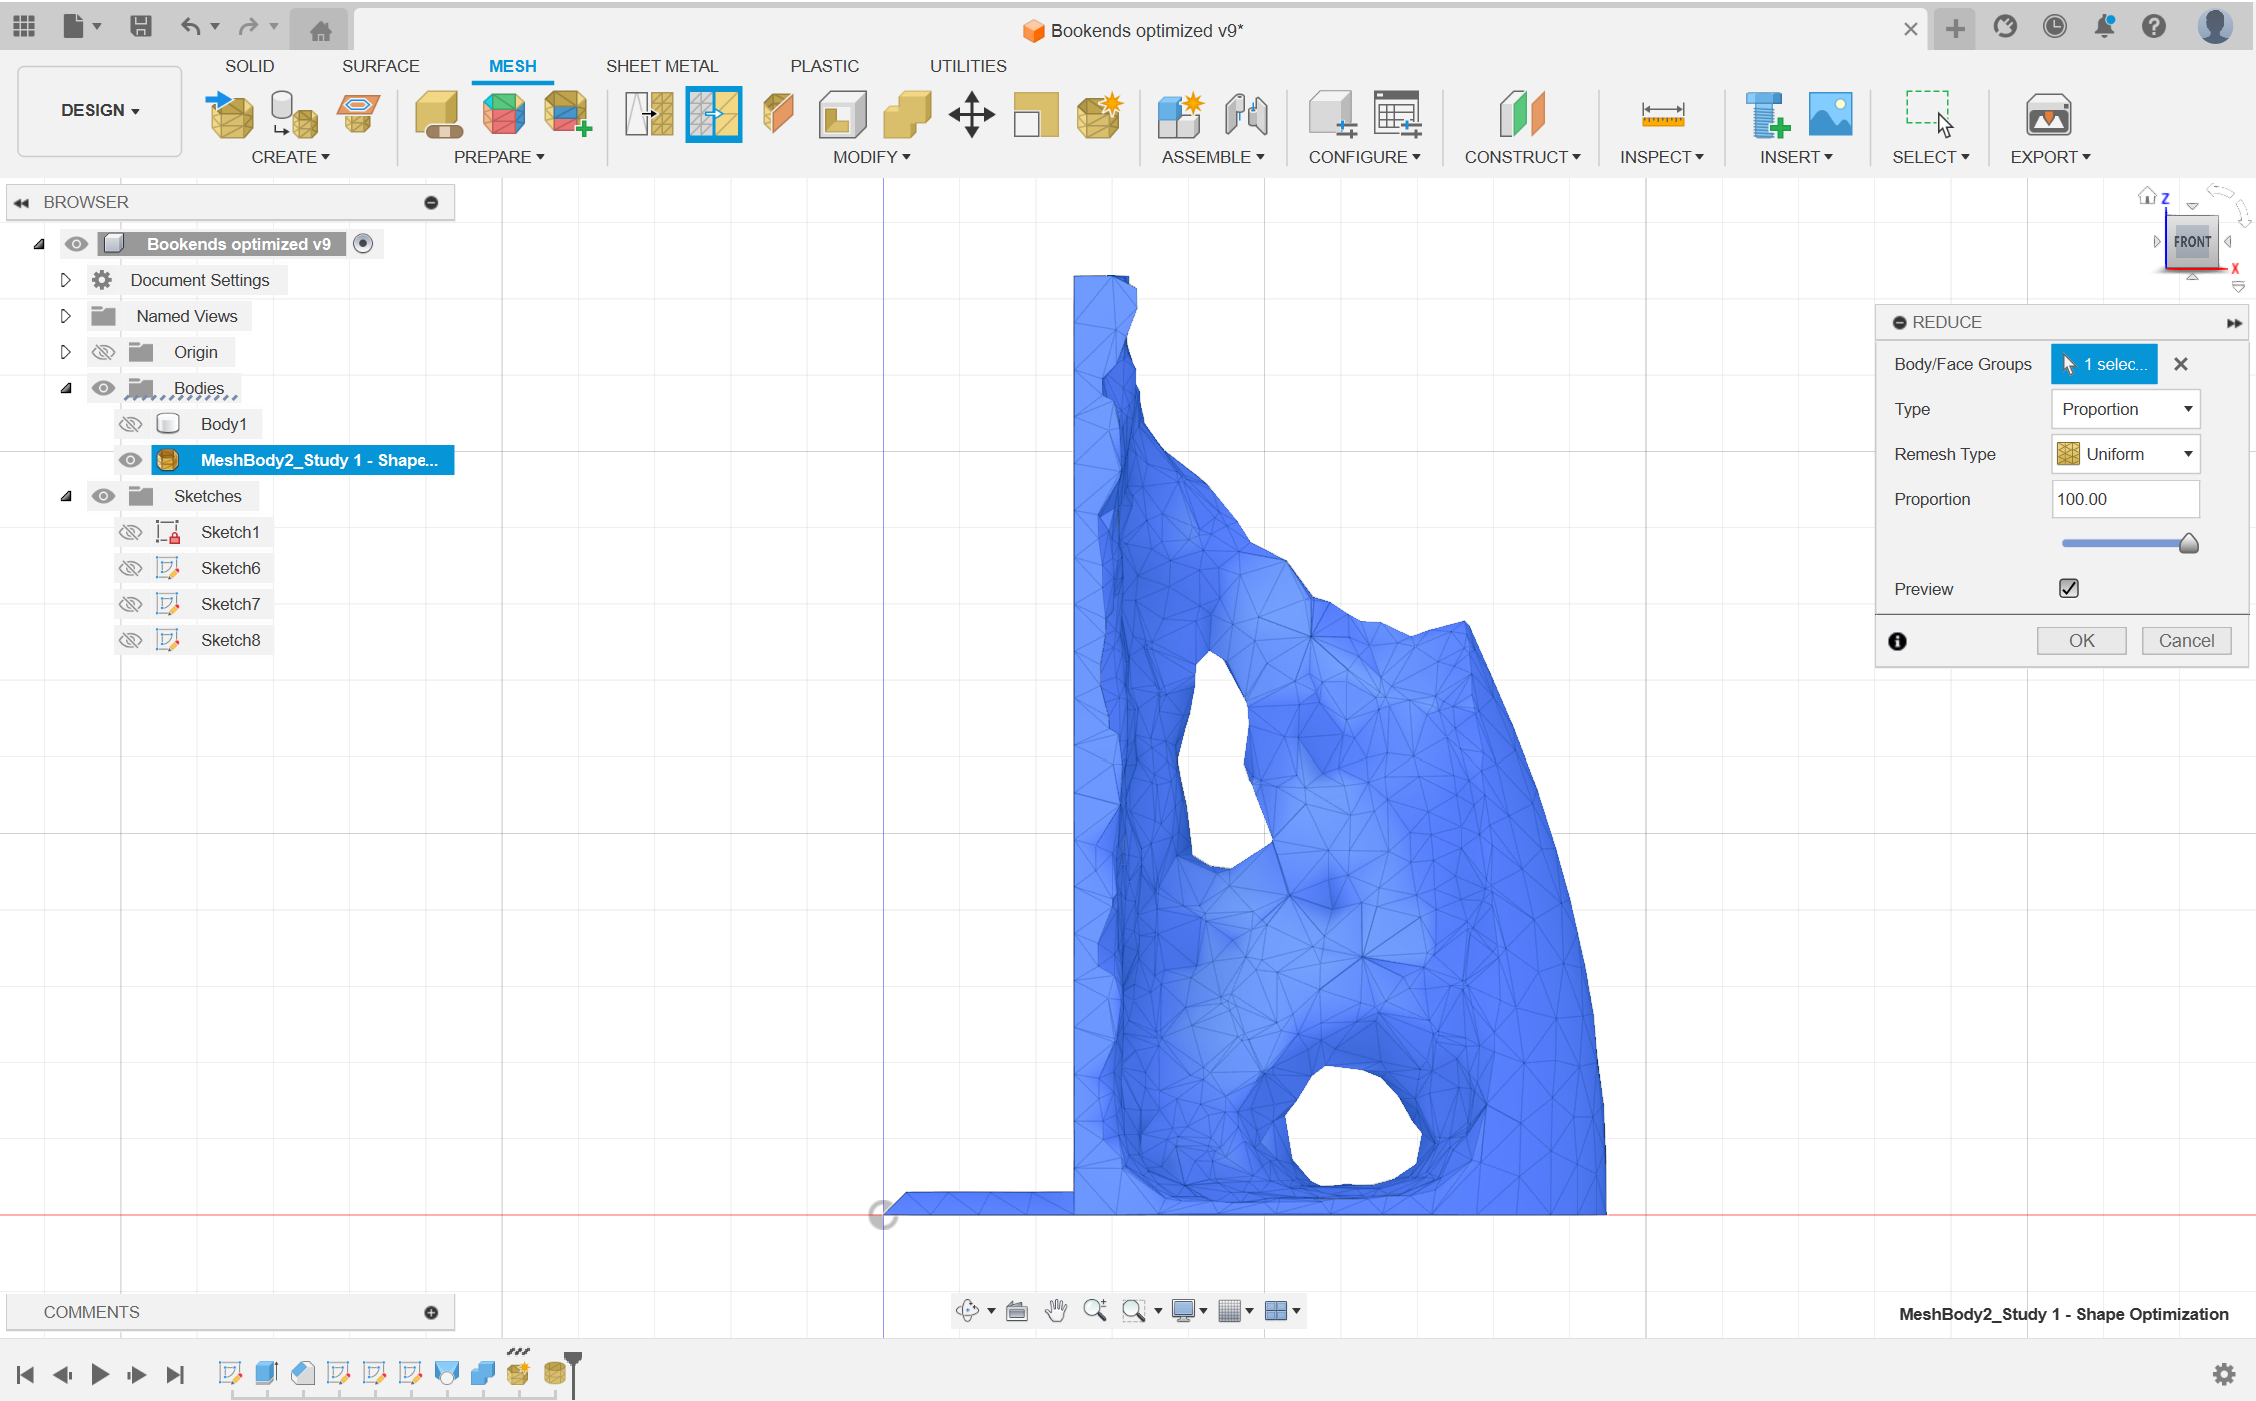Switch to the SHEET METAL tab
The height and width of the screenshot is (1401, 2256).
coord(662,66)
